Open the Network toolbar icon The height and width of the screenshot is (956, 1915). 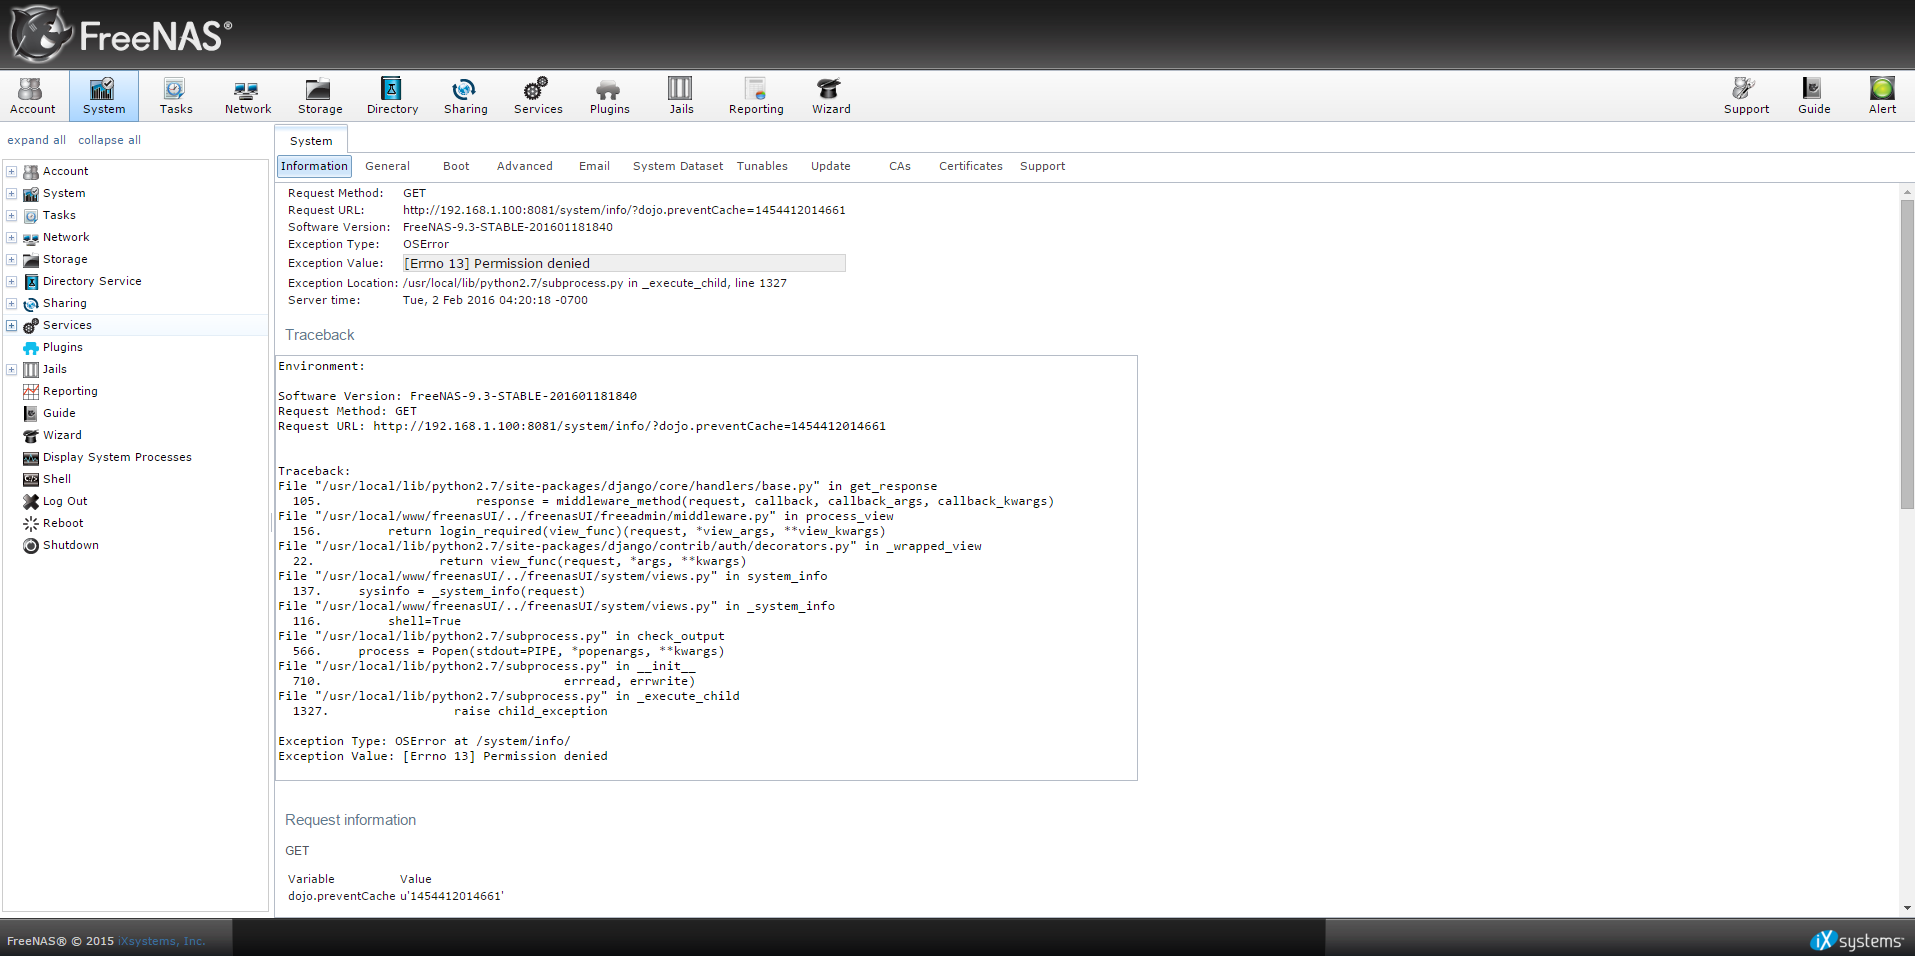tap(248, 96)
